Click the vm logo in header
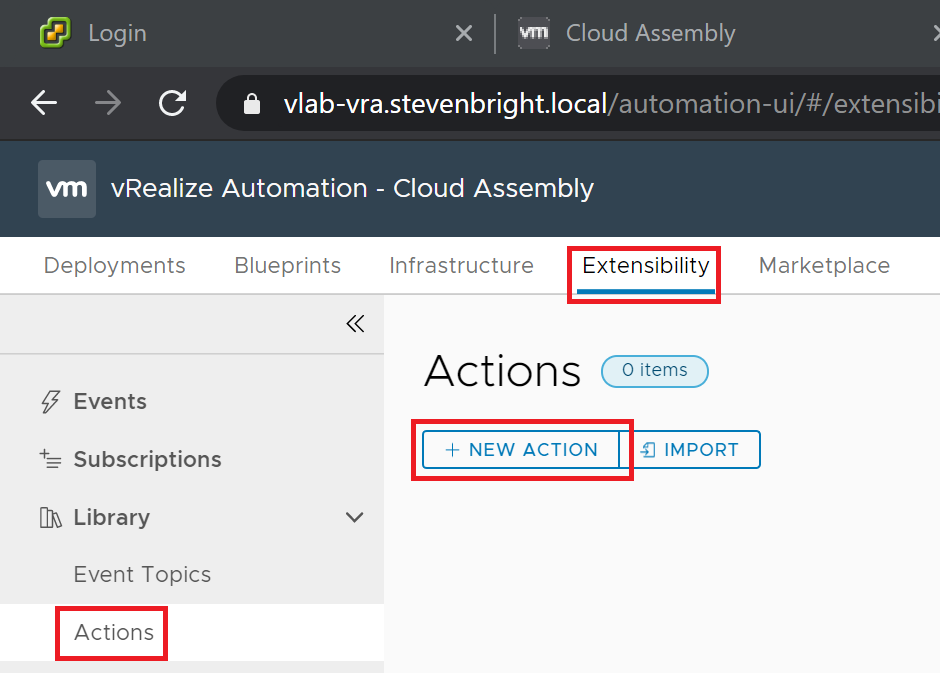Viewport: 940px width, 673px height. click(67, 189)
